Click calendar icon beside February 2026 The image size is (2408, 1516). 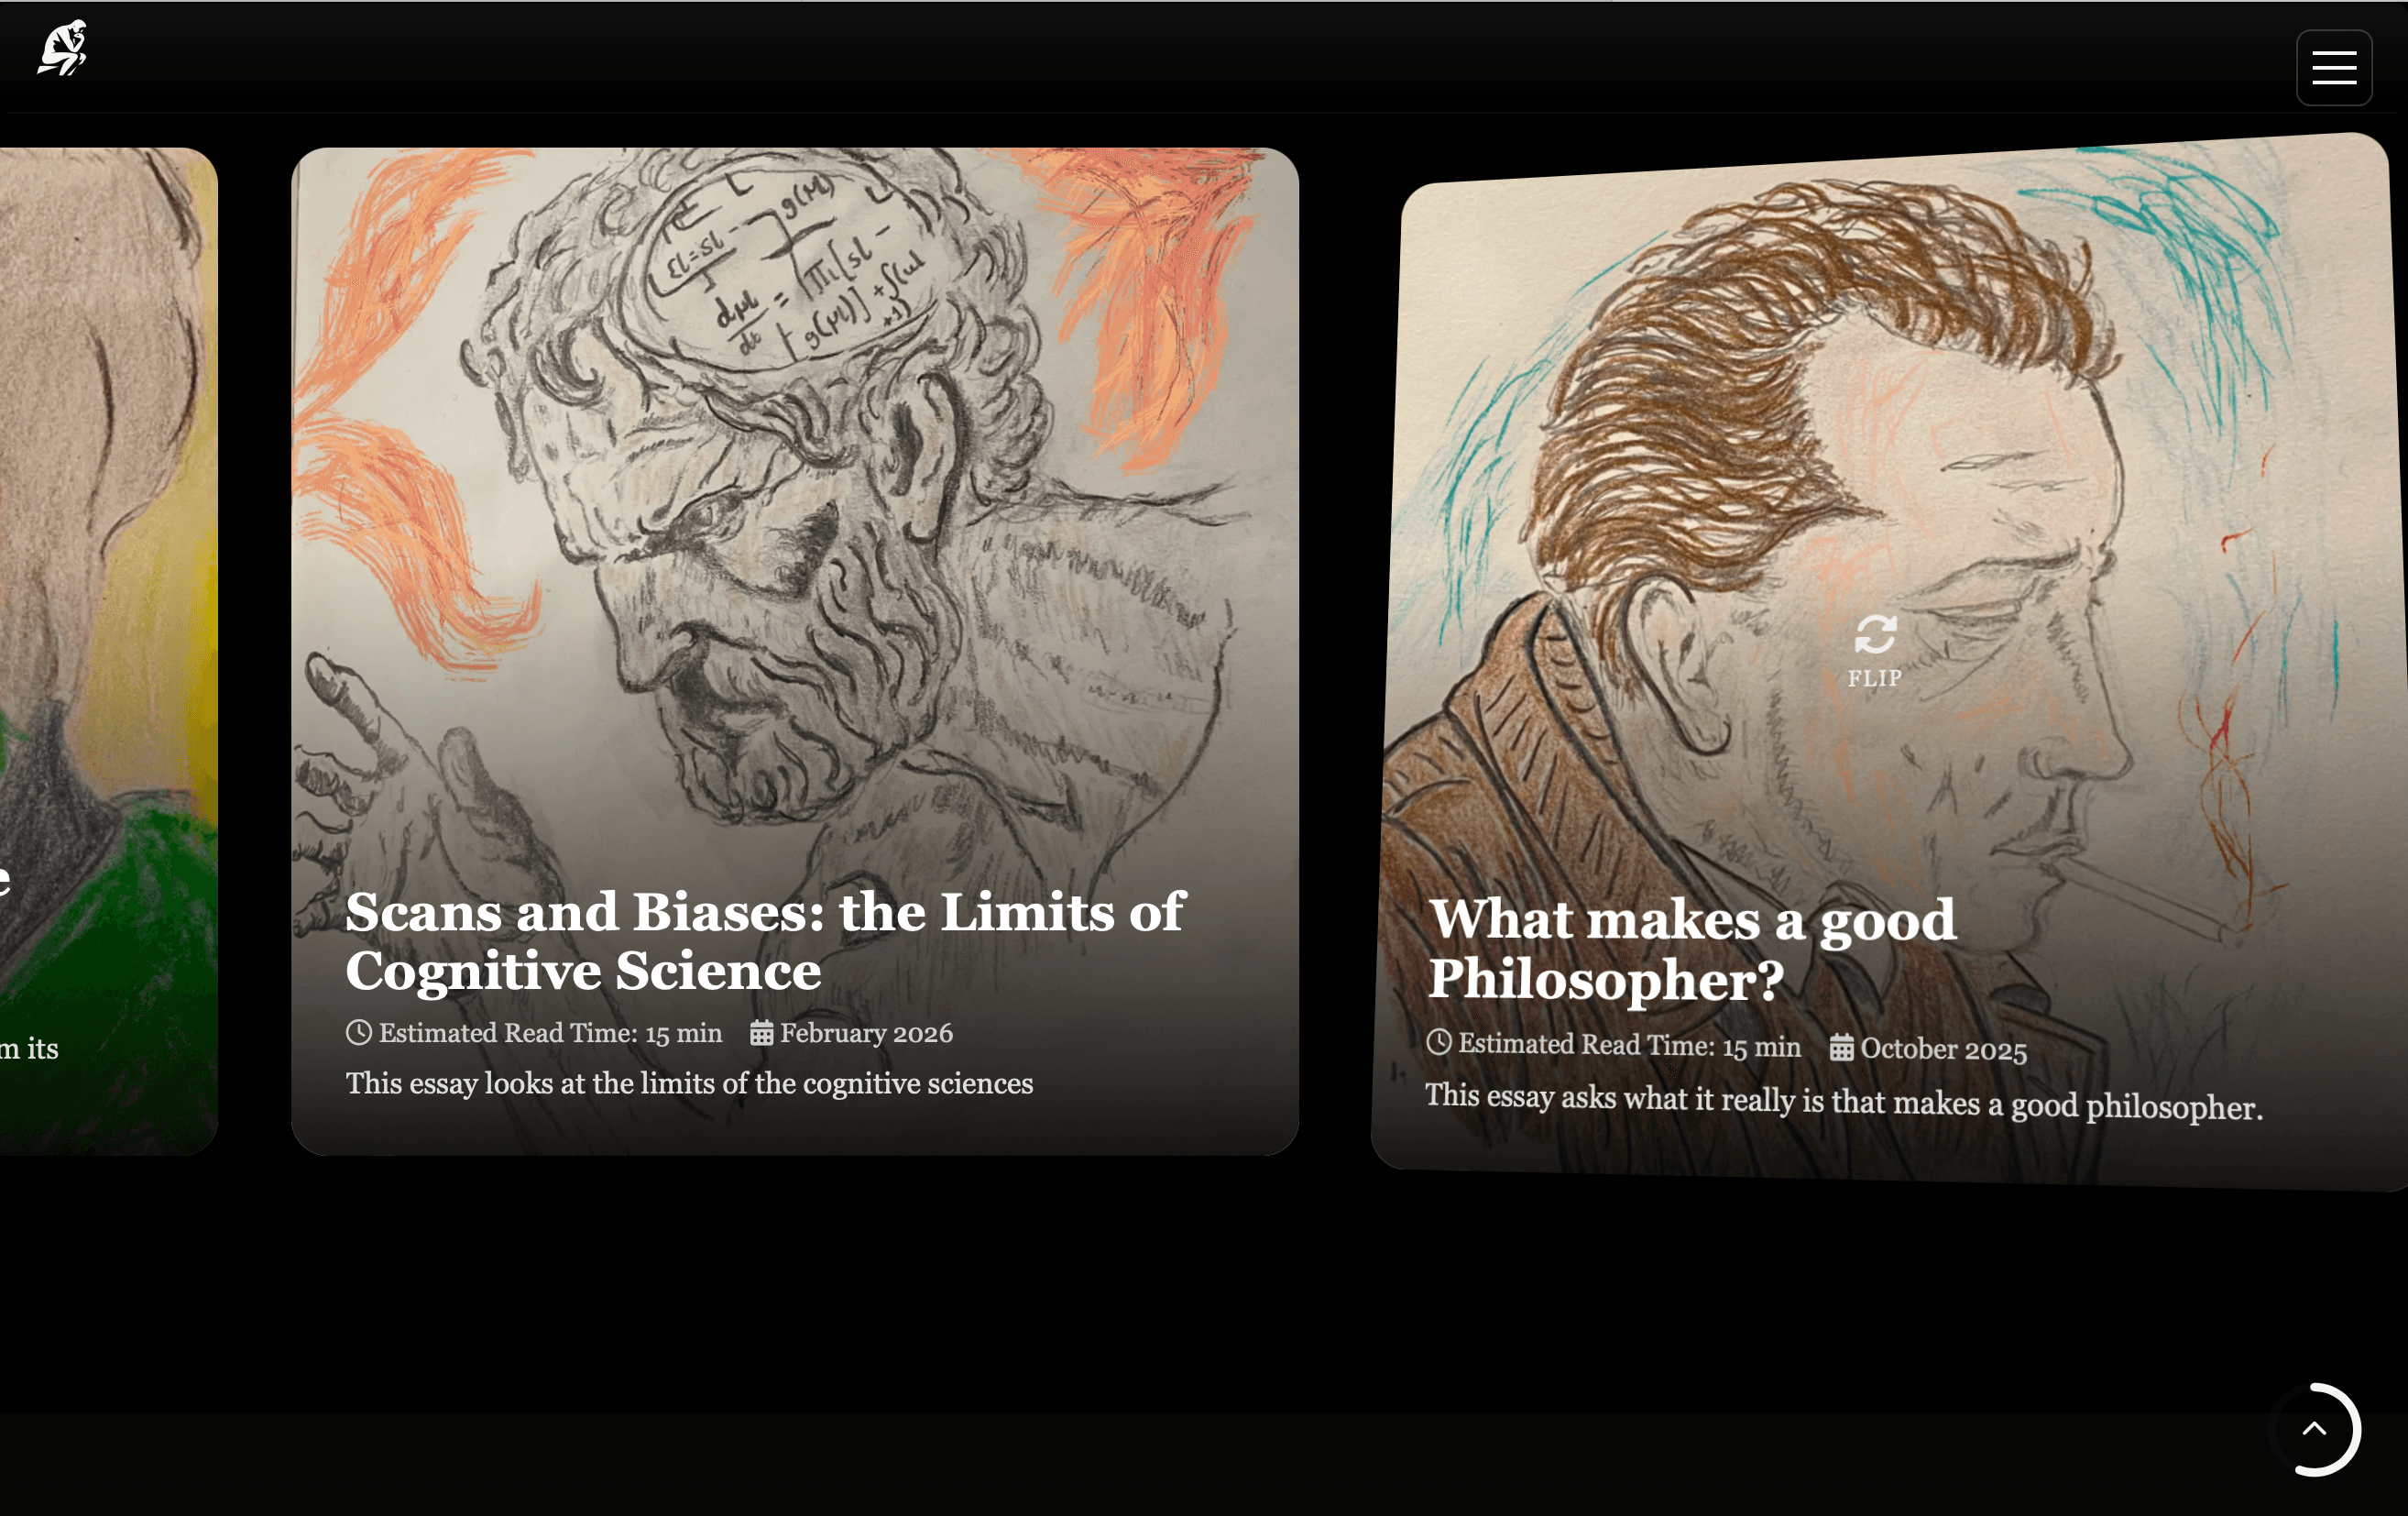762,1033
